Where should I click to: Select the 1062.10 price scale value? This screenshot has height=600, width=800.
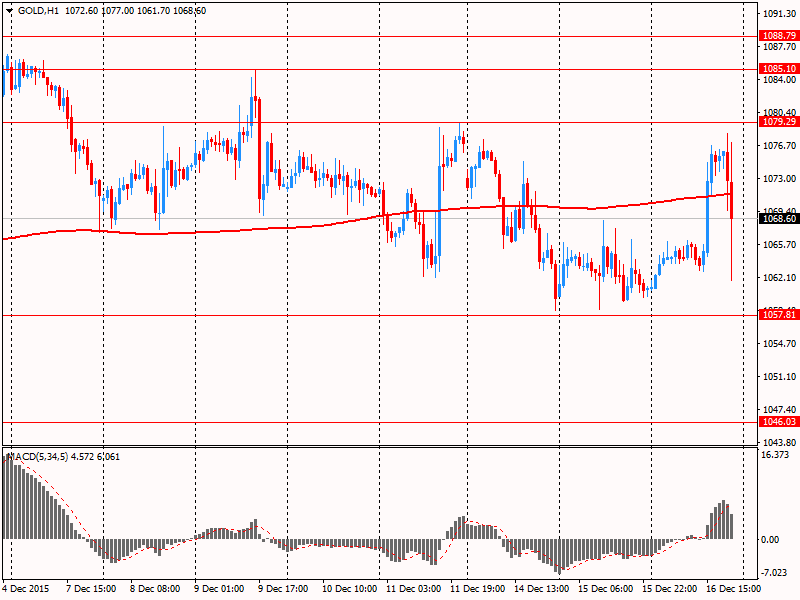(779, 278)
